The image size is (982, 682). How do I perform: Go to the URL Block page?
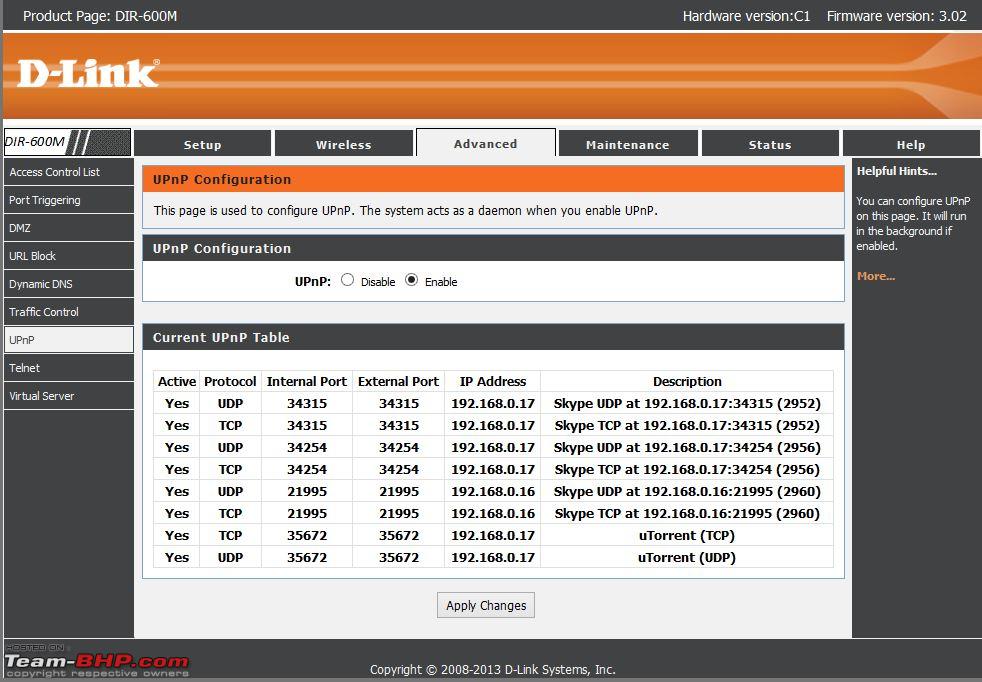coord(68,256)
